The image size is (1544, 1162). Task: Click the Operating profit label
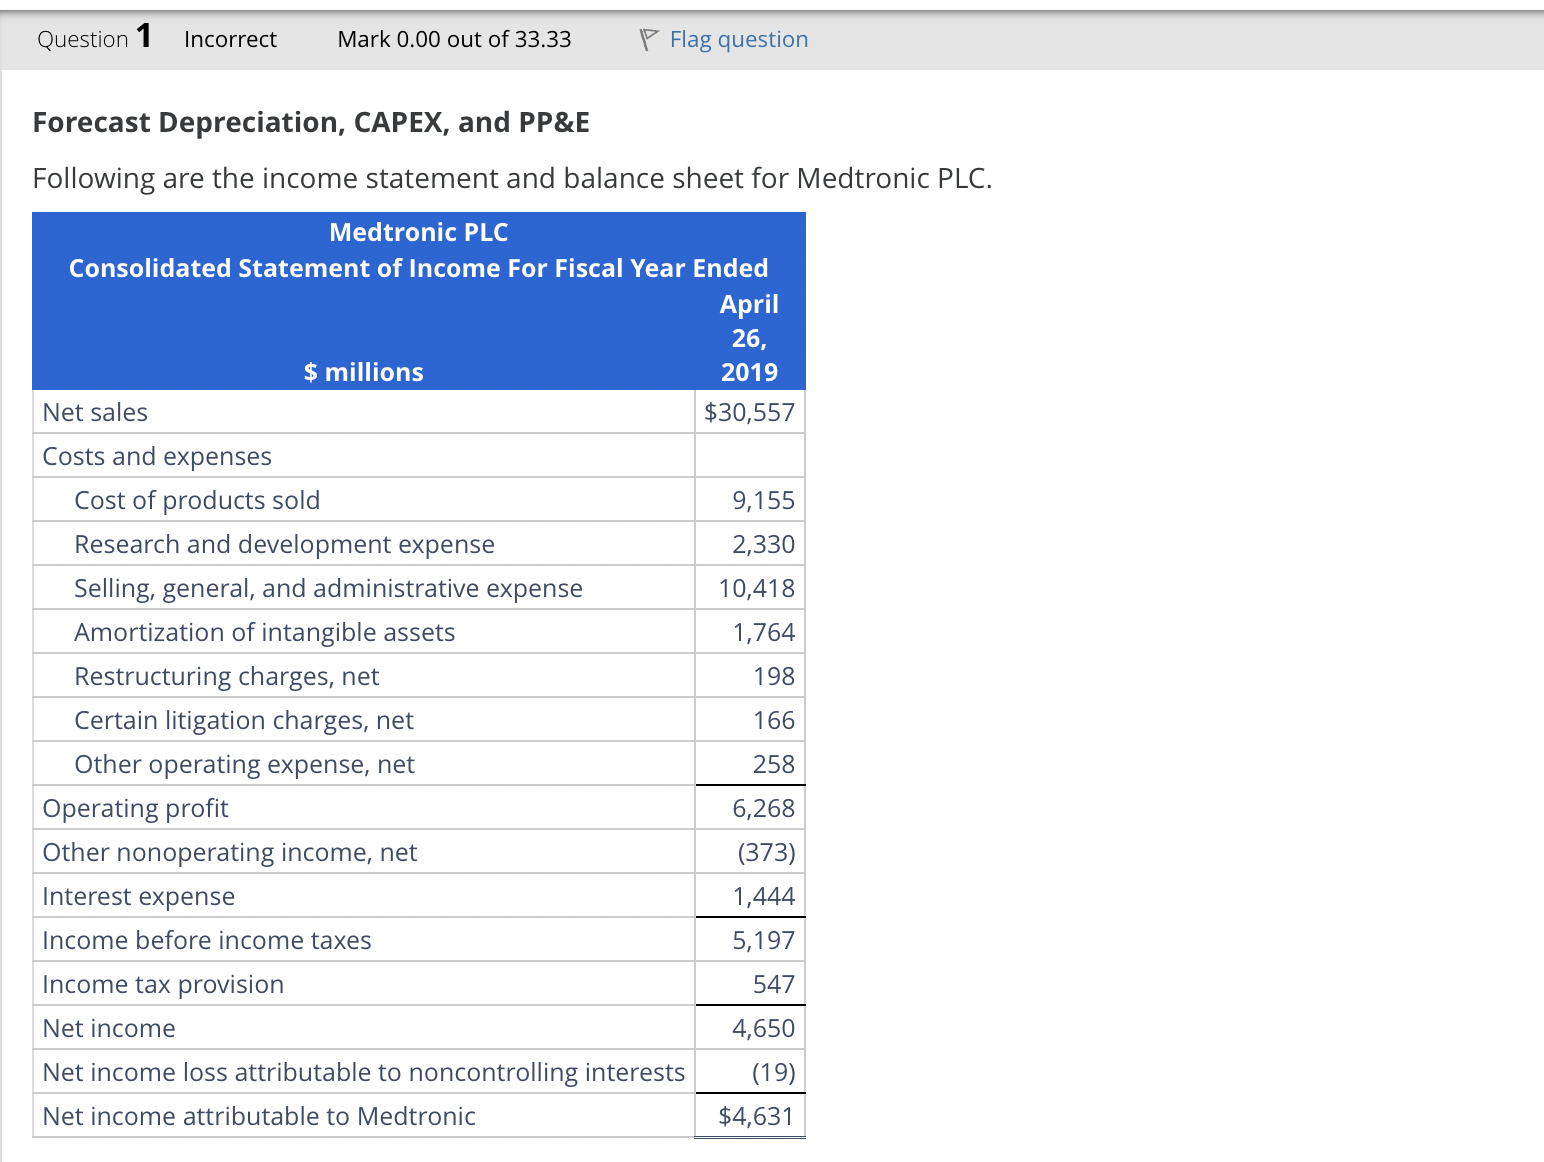coord(135,808)
